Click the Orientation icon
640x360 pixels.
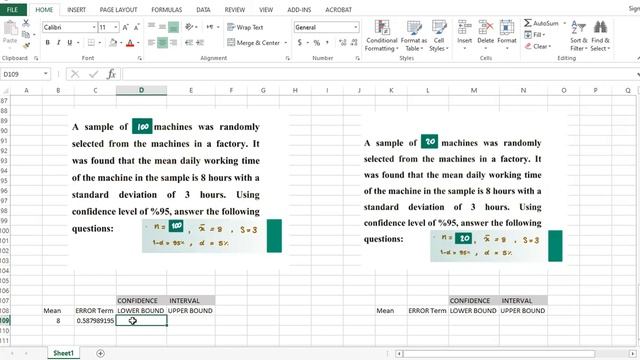tap(189, 27)
